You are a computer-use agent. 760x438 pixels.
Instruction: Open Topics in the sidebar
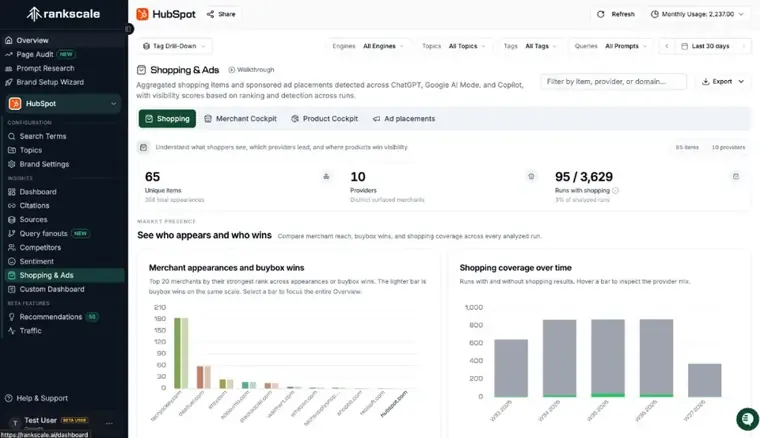click(x=31, y=150)
